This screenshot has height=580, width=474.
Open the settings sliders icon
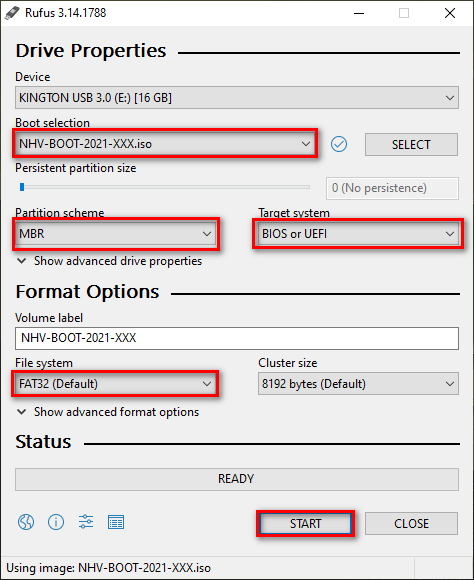[86, 522]
